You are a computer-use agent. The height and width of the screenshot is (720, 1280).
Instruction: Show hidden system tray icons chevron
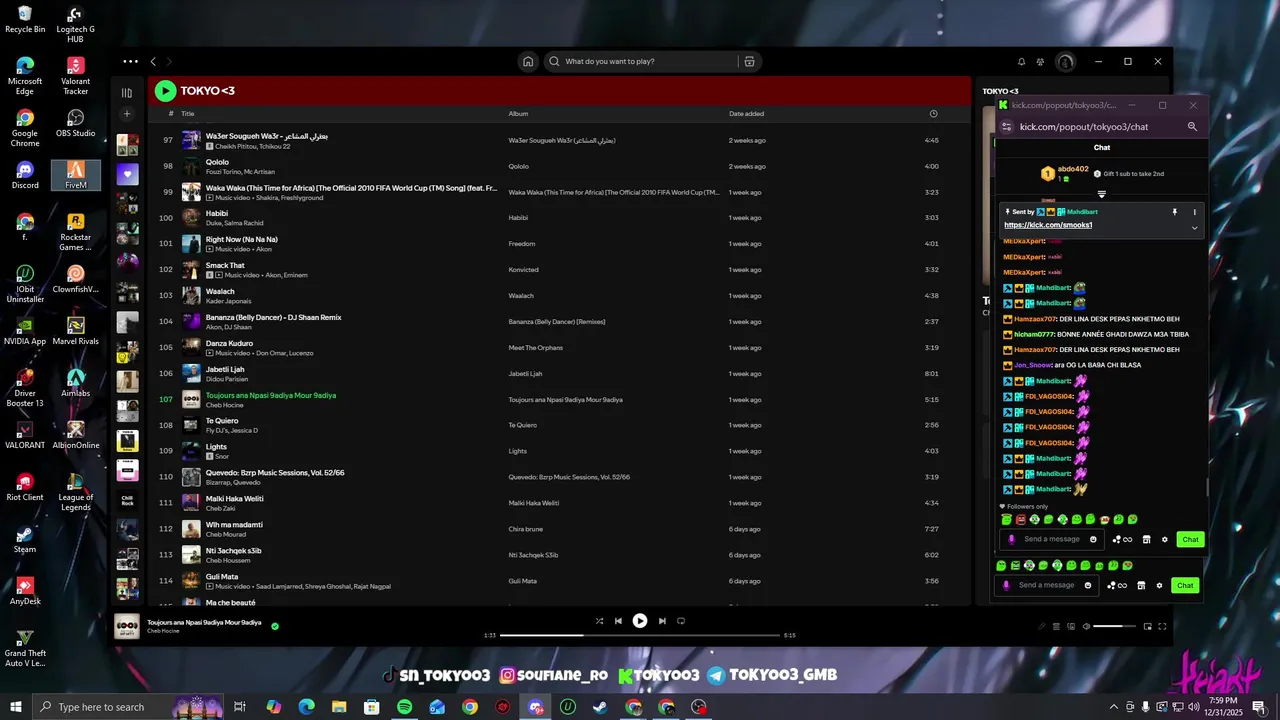pyautogui.click(x=1114, y=707)
